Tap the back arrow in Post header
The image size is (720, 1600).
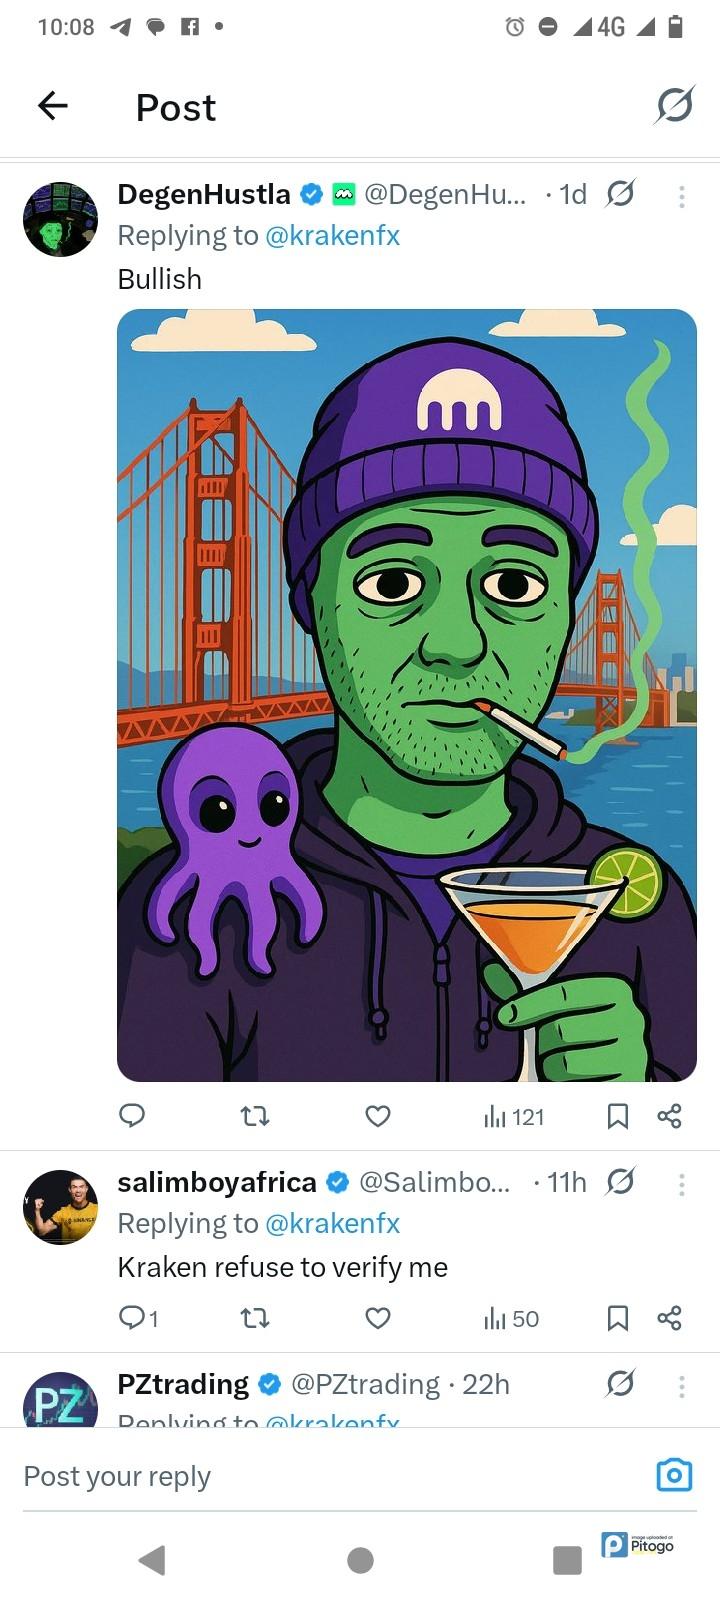click(52, 106)
